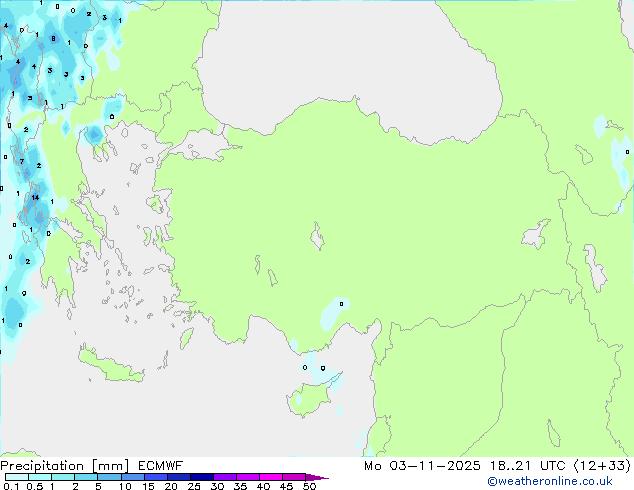Click the "(12+33)" run offset text
This screenshot has height=490, width=634.
point(602,466)
